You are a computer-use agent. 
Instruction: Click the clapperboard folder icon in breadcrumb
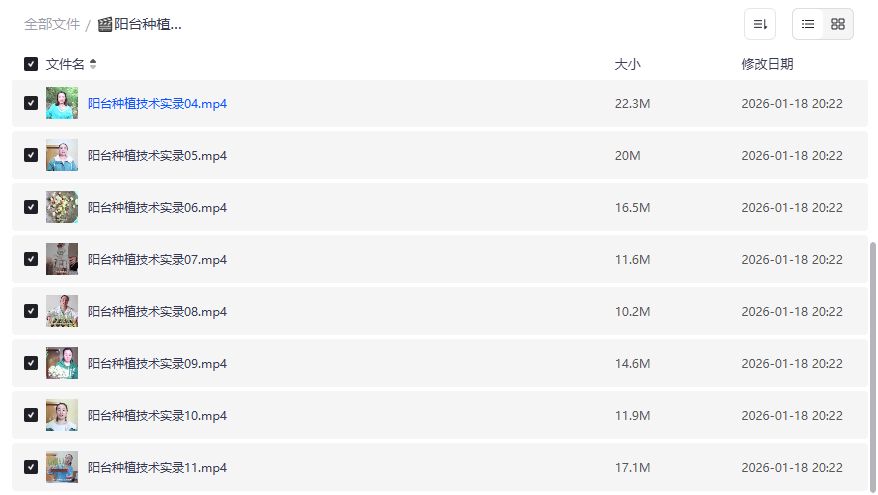[x=105, y=24]
